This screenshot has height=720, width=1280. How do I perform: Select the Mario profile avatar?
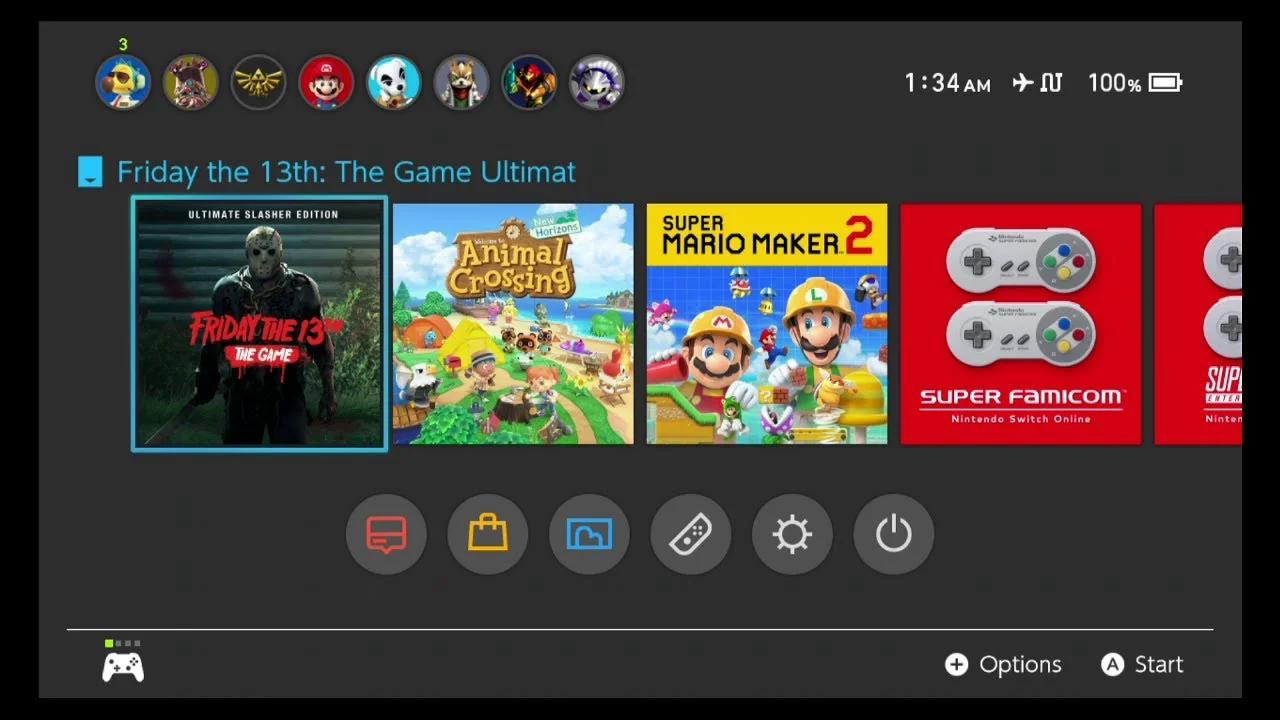coord(325,83)
